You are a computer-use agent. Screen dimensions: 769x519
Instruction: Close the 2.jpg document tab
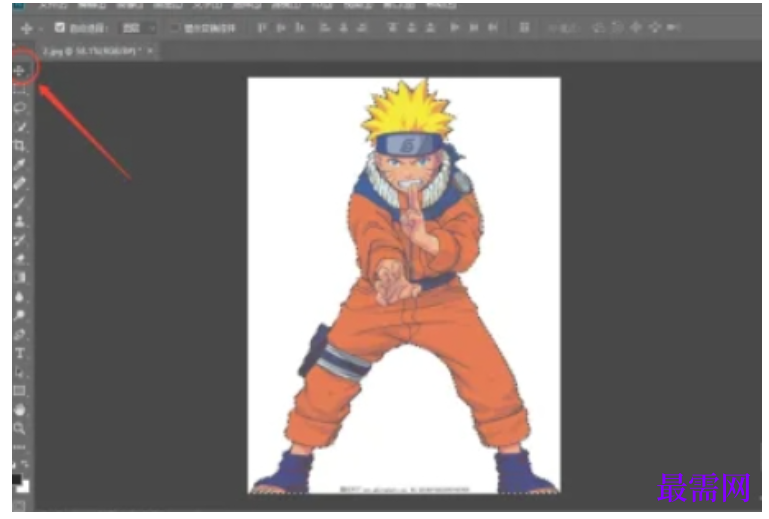[151, 51]
